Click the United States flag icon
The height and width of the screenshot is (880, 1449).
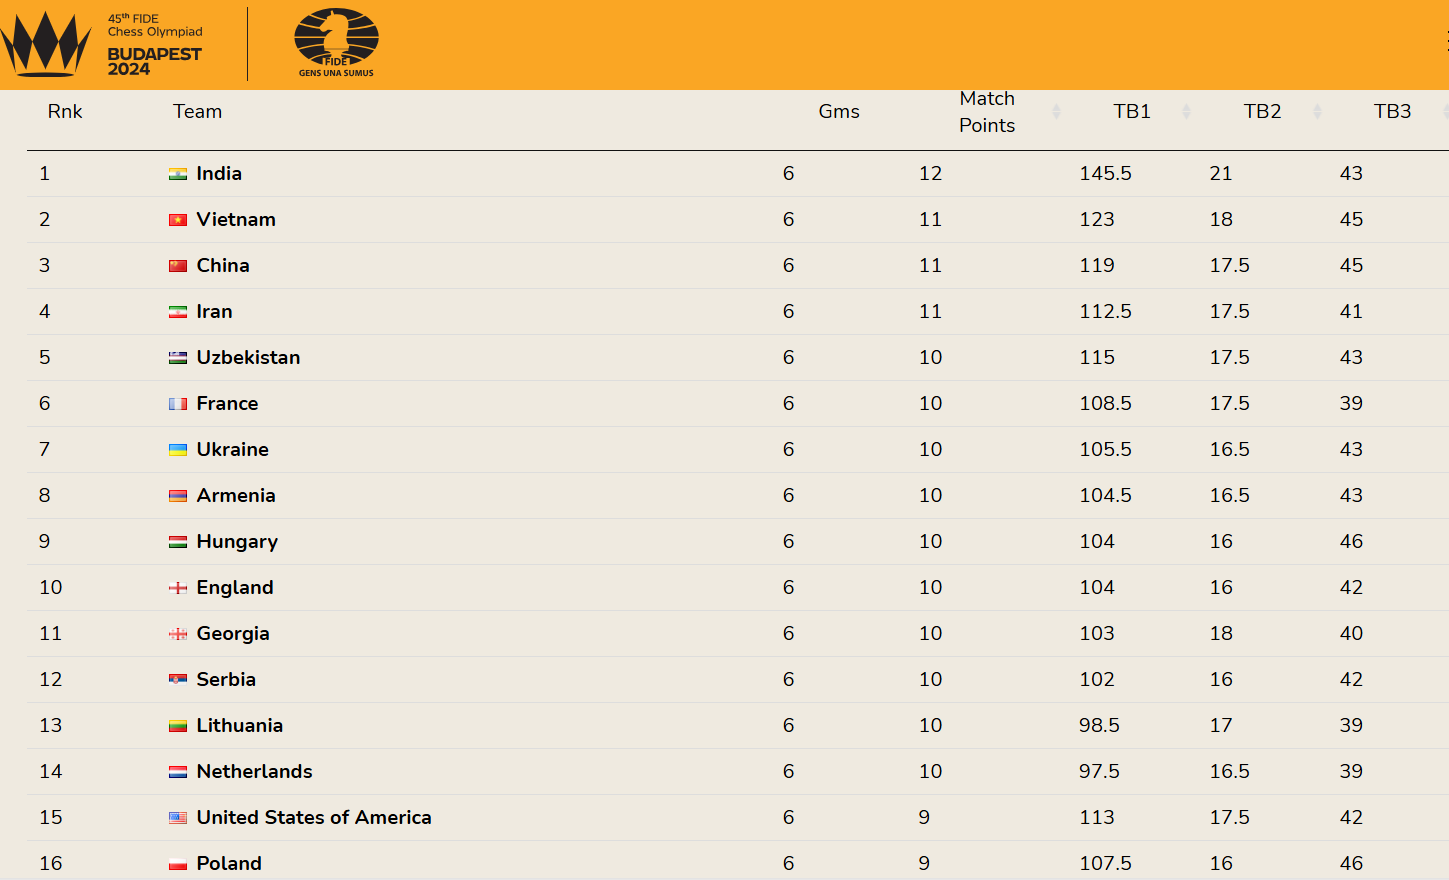pos(178,818)
